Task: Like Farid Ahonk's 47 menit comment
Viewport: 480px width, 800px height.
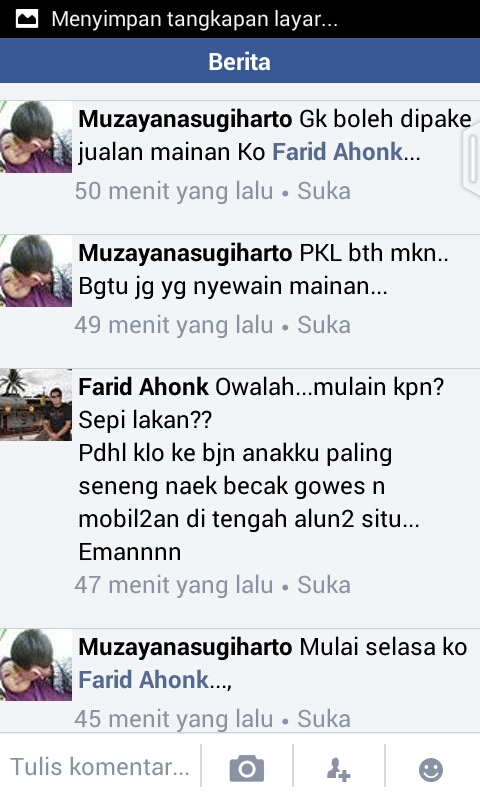Action: (324, 585)
